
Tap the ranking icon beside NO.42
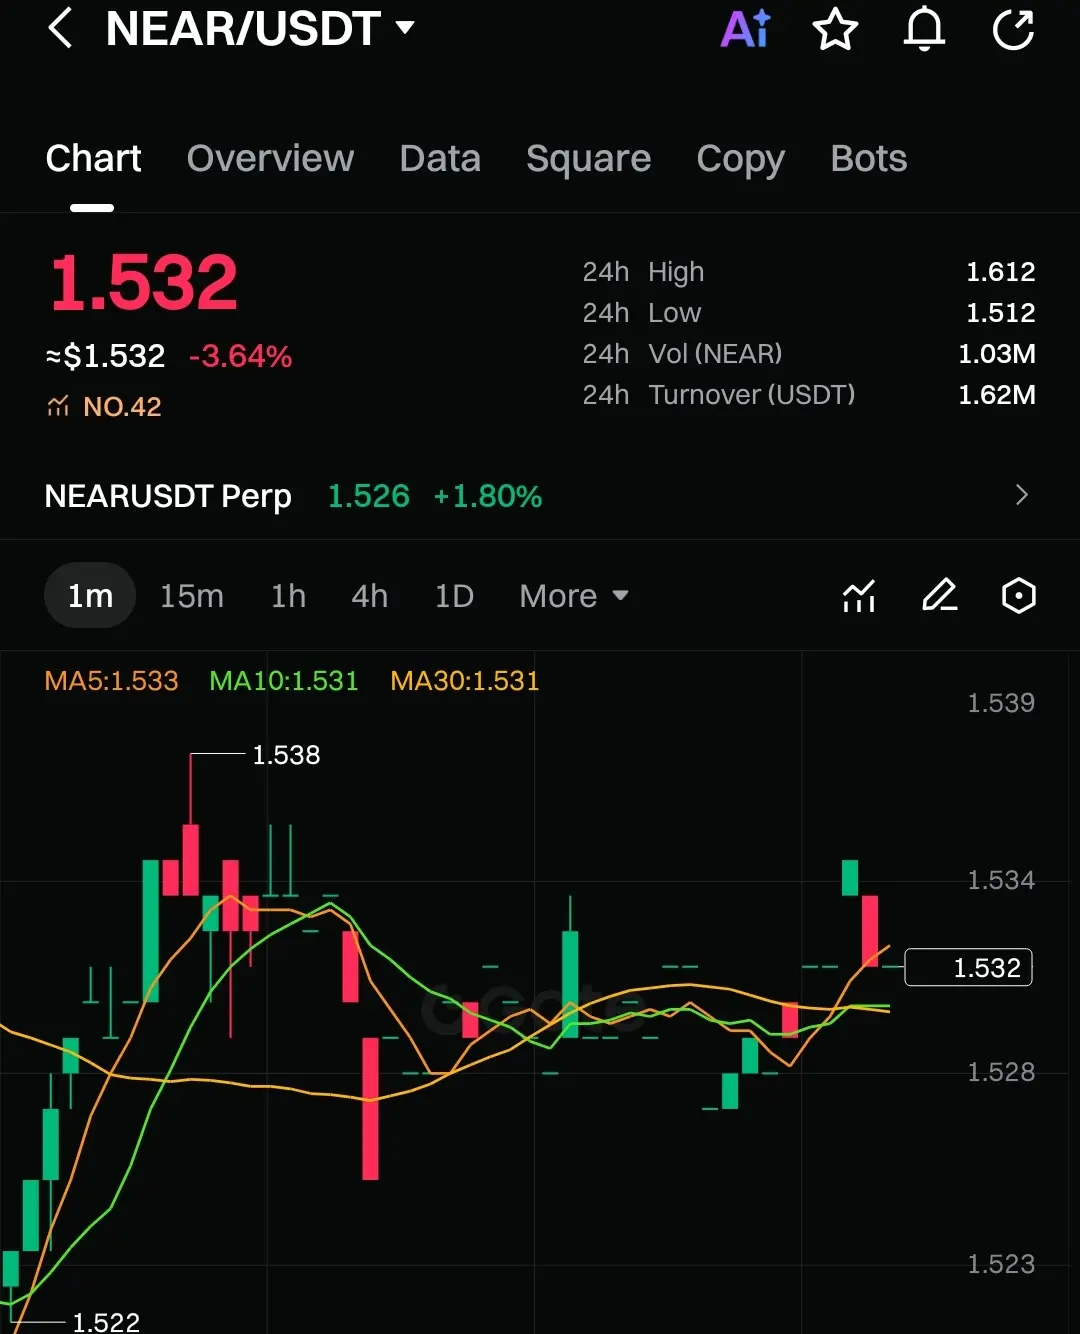coord(58,406)
